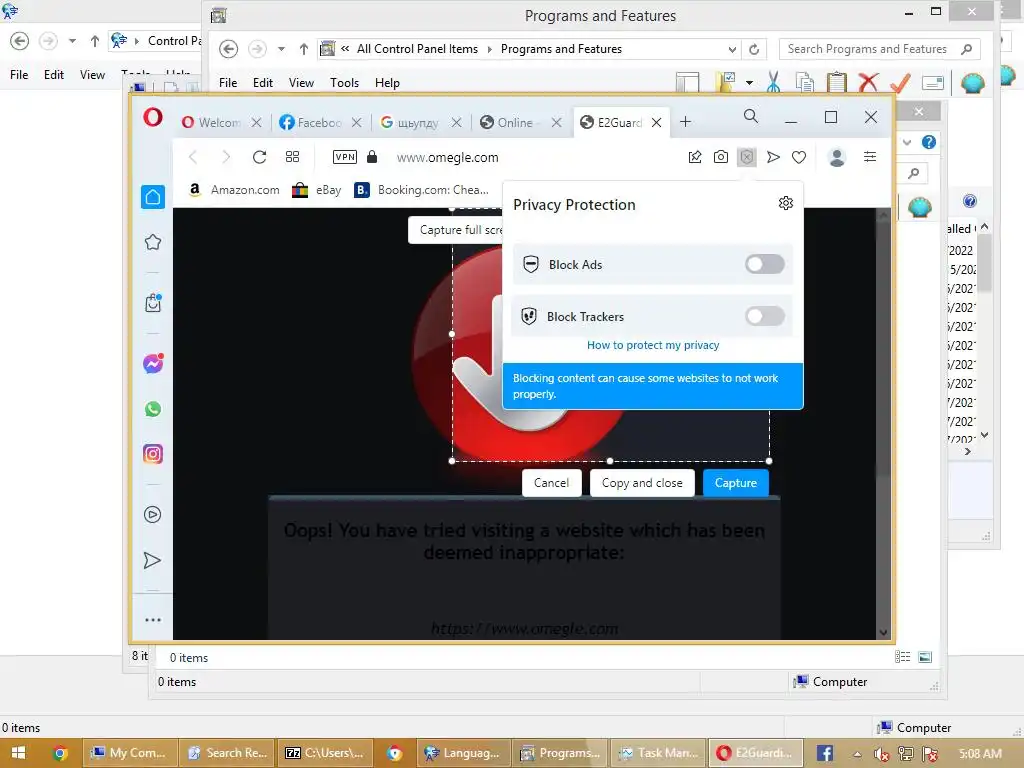Click Cut scissors in Programs and Features toolbar
1024x768 pixels.
(x=773, y=82)
